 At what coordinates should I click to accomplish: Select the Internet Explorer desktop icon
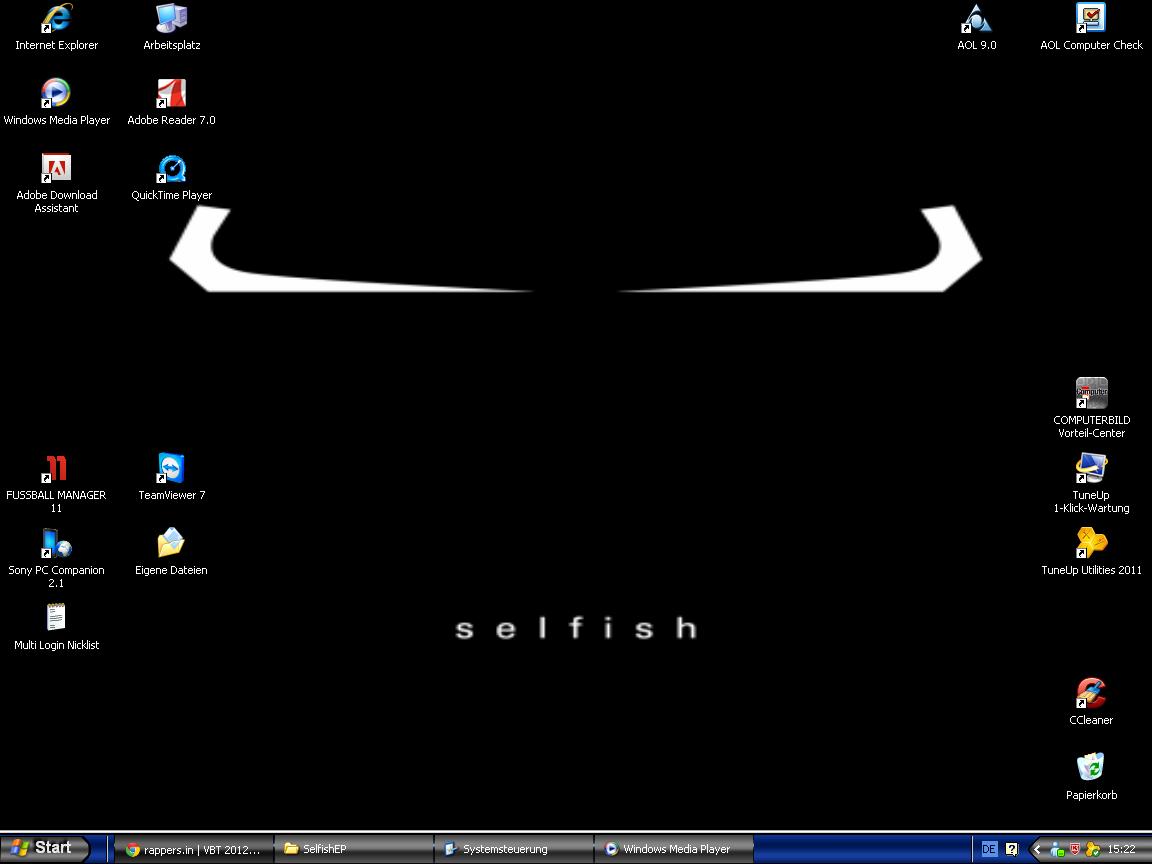(x=56, y=19)
